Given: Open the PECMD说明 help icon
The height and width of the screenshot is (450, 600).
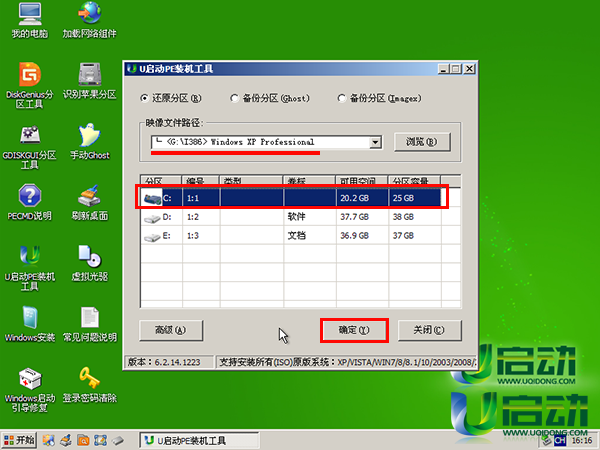Looking at the screenshot, I should pos(30,202).
